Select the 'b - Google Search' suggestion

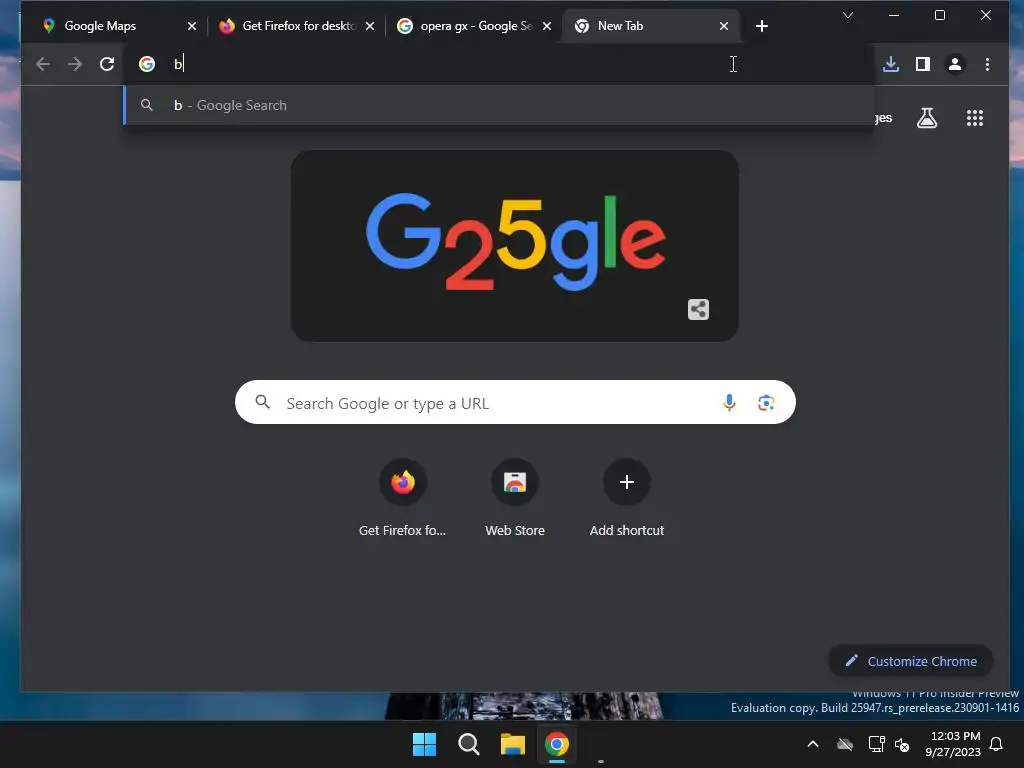(499, 105)
